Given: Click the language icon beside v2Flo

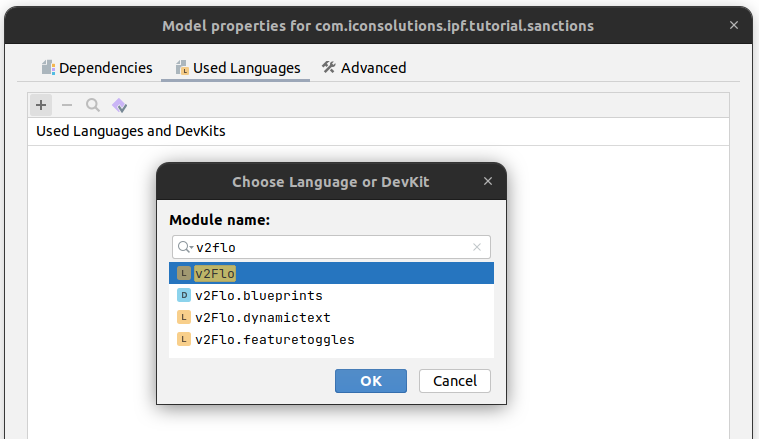Looking at the screenshot, I should pos(184,273).
